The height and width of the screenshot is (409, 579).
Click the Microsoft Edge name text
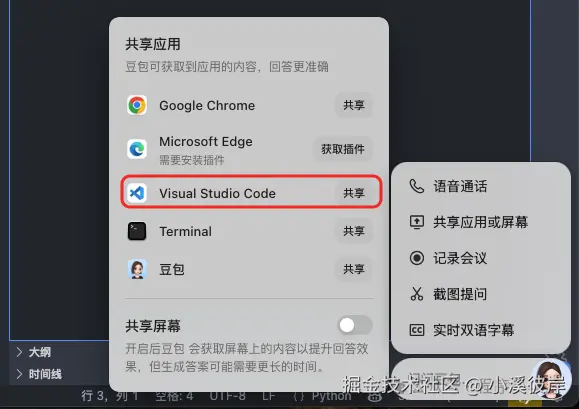206,142
